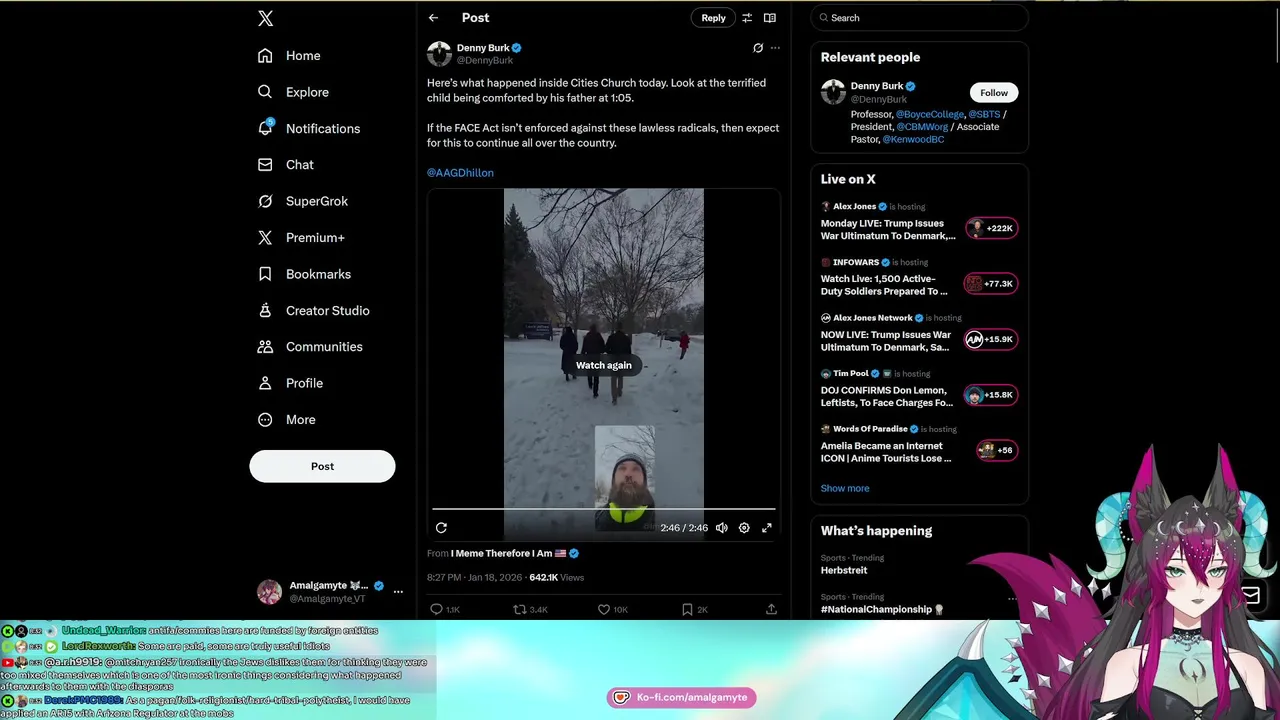Click the Creator Studio sidebar icon
This screenshot has height=720, width=1280.
(x=265, y=310)
